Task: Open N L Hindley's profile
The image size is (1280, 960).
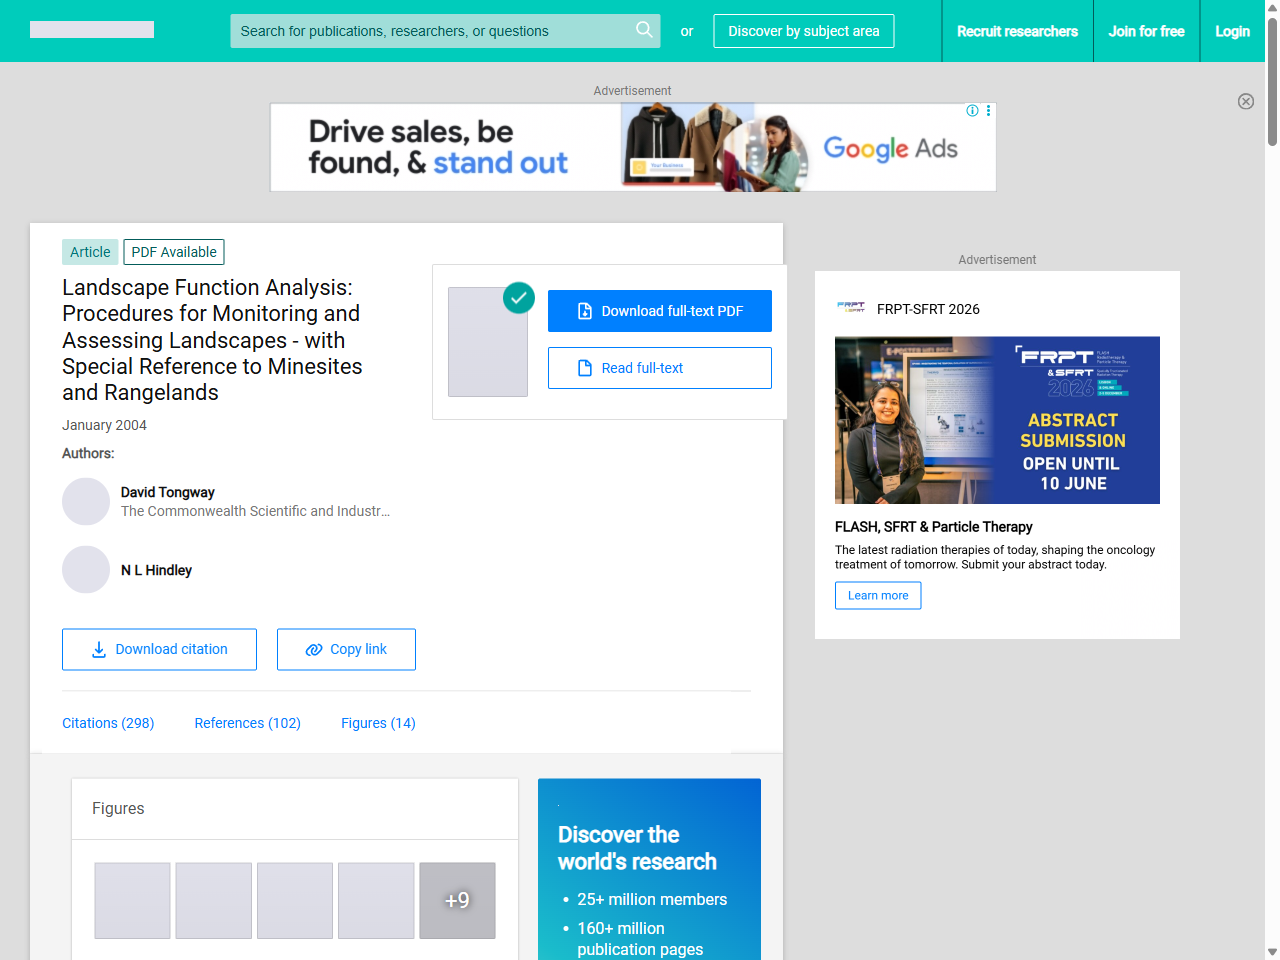Action: point(156,570)
